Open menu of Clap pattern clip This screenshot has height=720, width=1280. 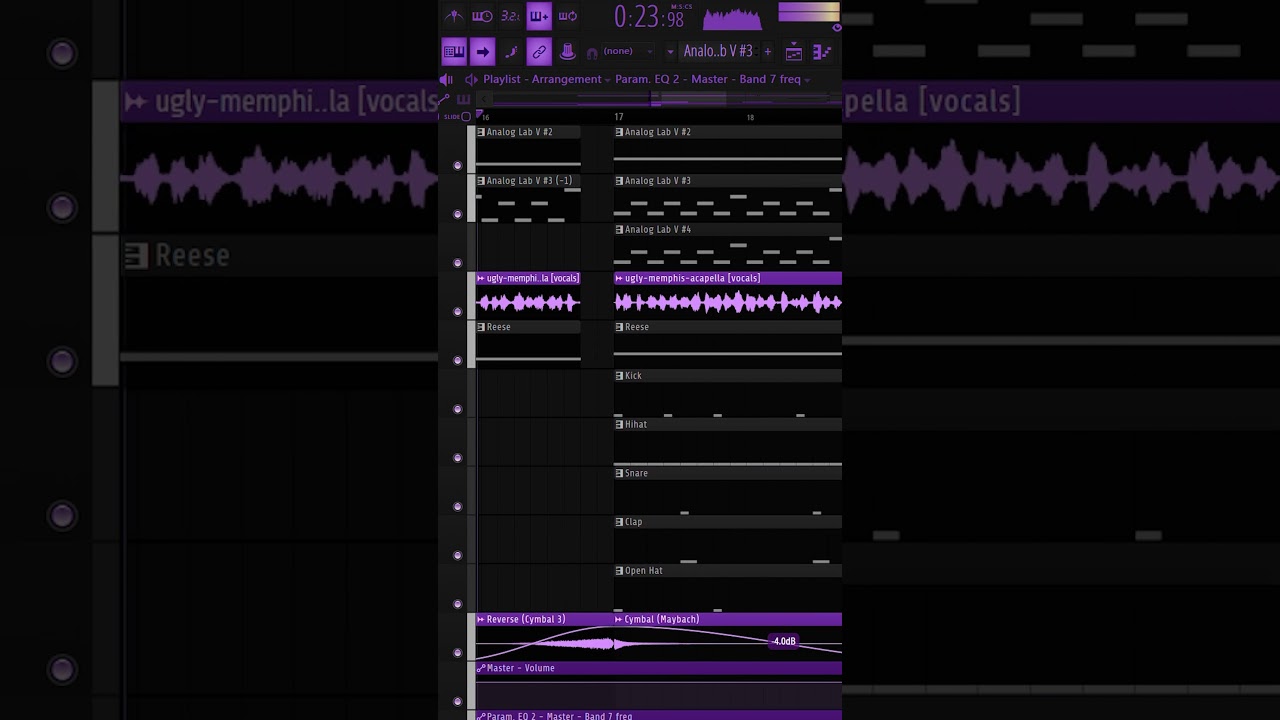[x=619, y=522]
